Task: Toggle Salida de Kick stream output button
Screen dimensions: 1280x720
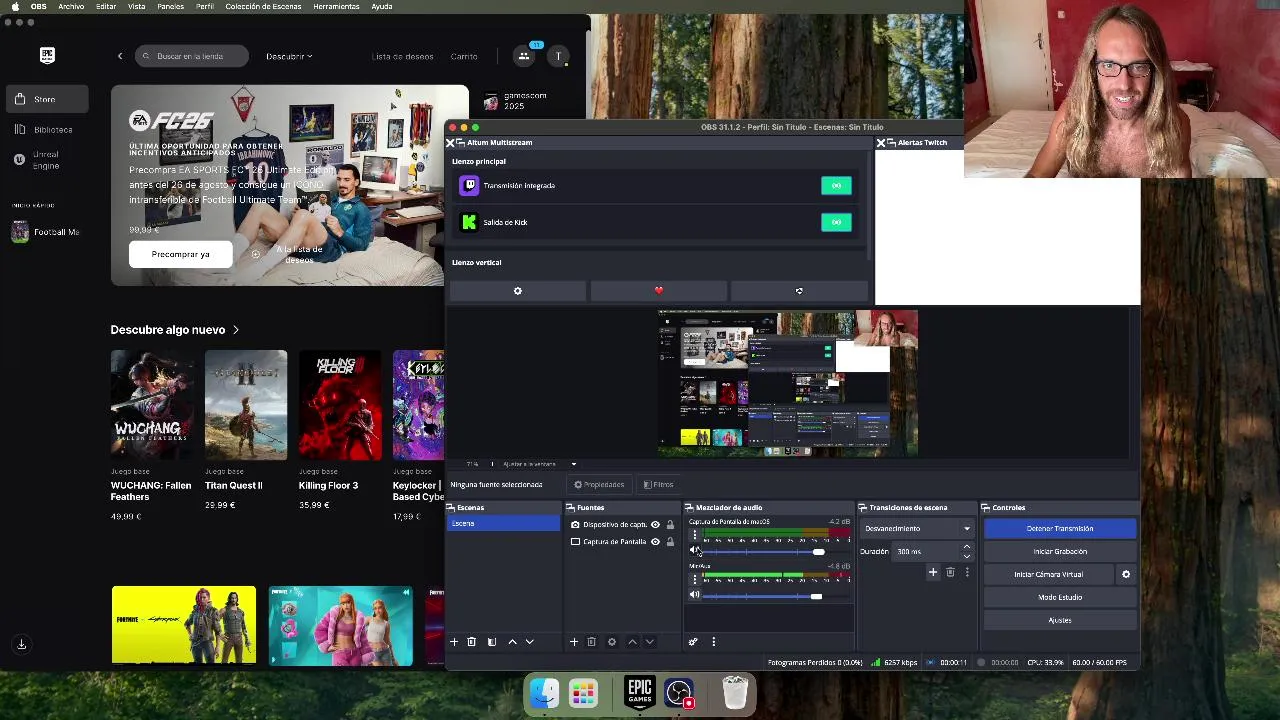Action: [x=836, y=222]
